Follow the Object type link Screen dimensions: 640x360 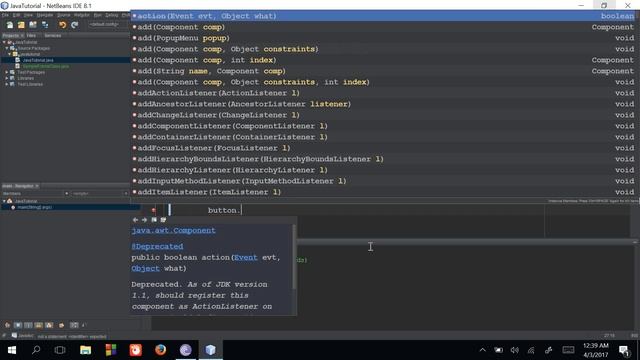point(145,269)
